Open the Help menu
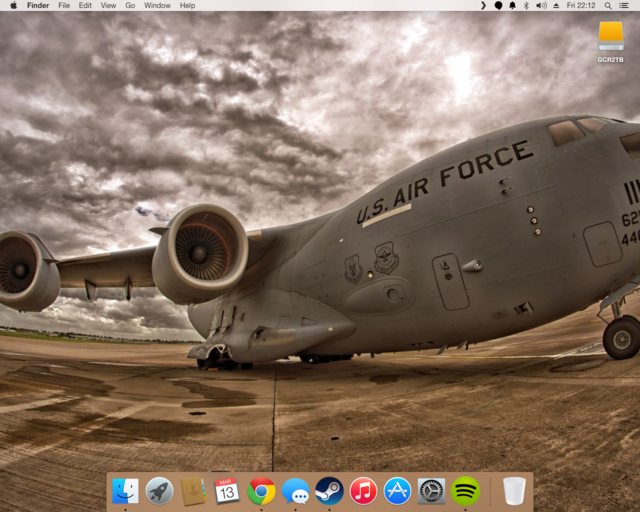 click(187, 5)
